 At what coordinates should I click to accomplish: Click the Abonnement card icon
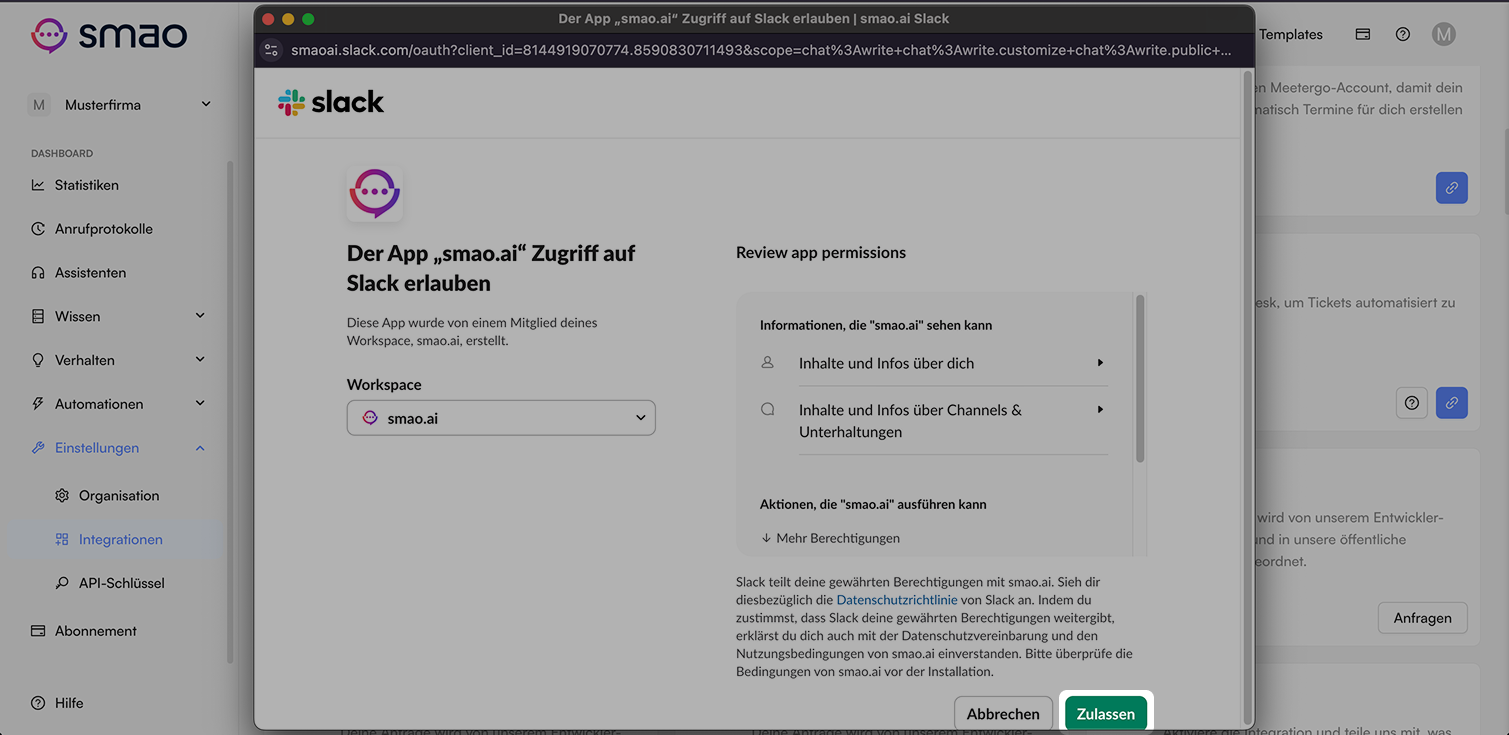point(38,631)
